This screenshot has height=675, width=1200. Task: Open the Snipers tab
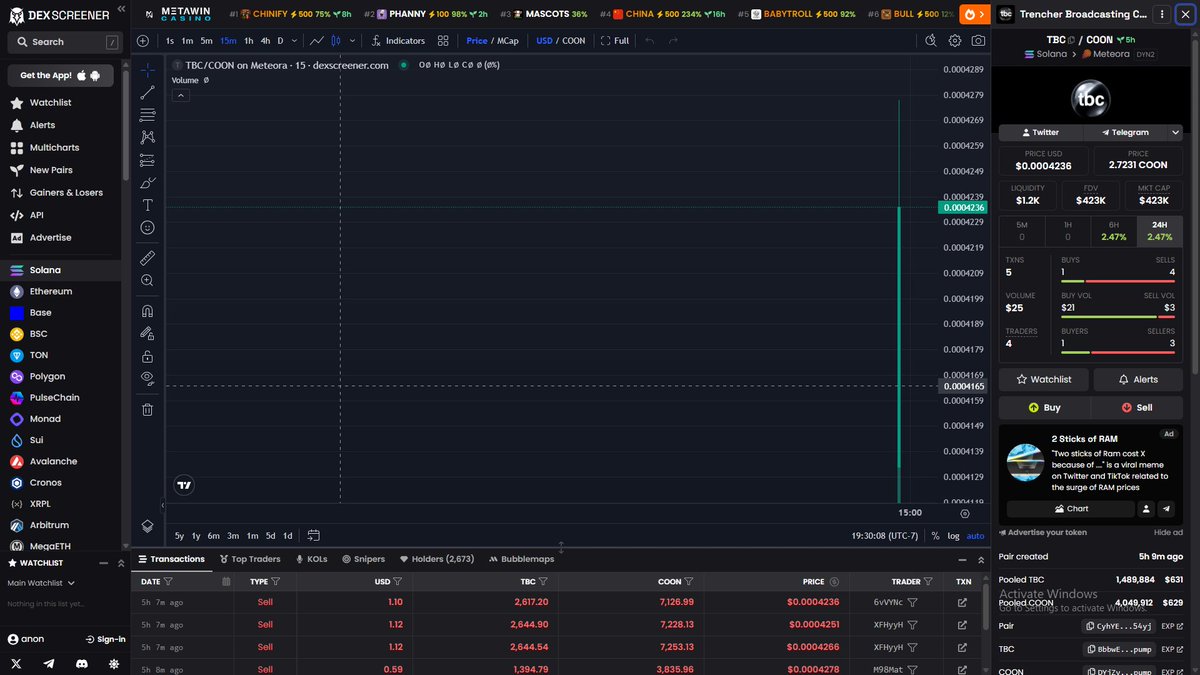364,559
